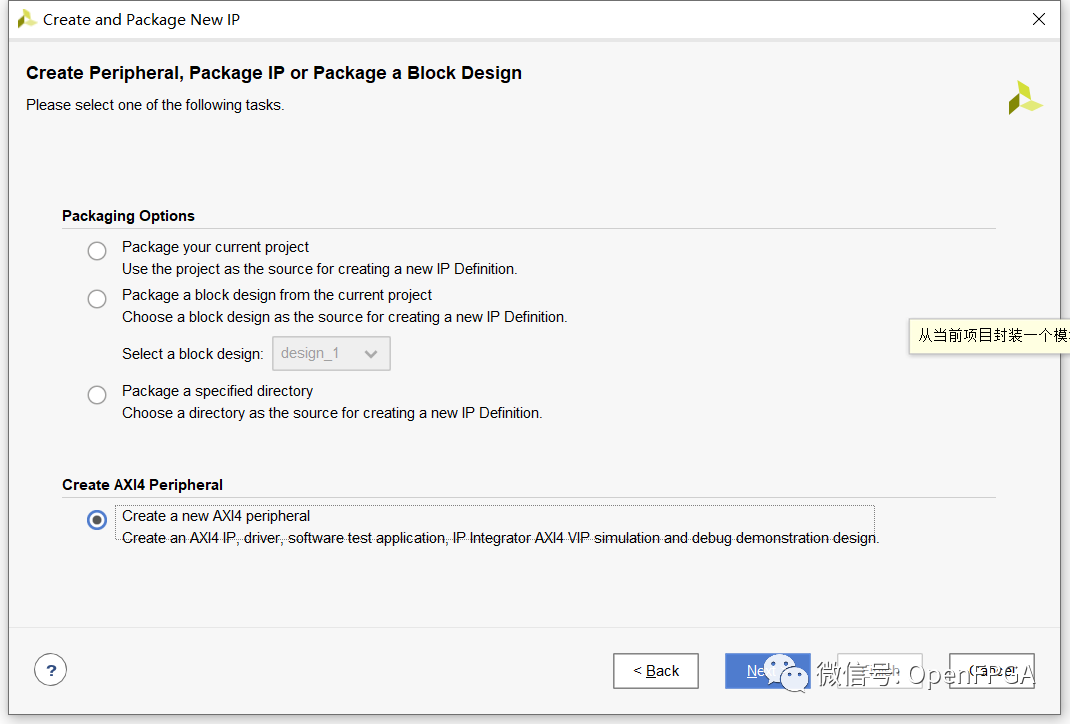
Task: Click the dialog title Create and Package New IP
Action: tap(141, 19)
